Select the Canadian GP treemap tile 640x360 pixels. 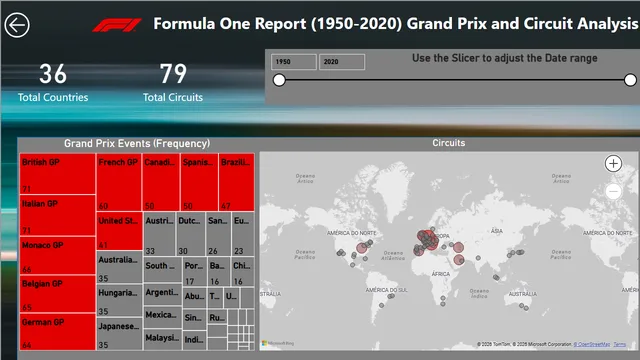(x=161, y=182)
